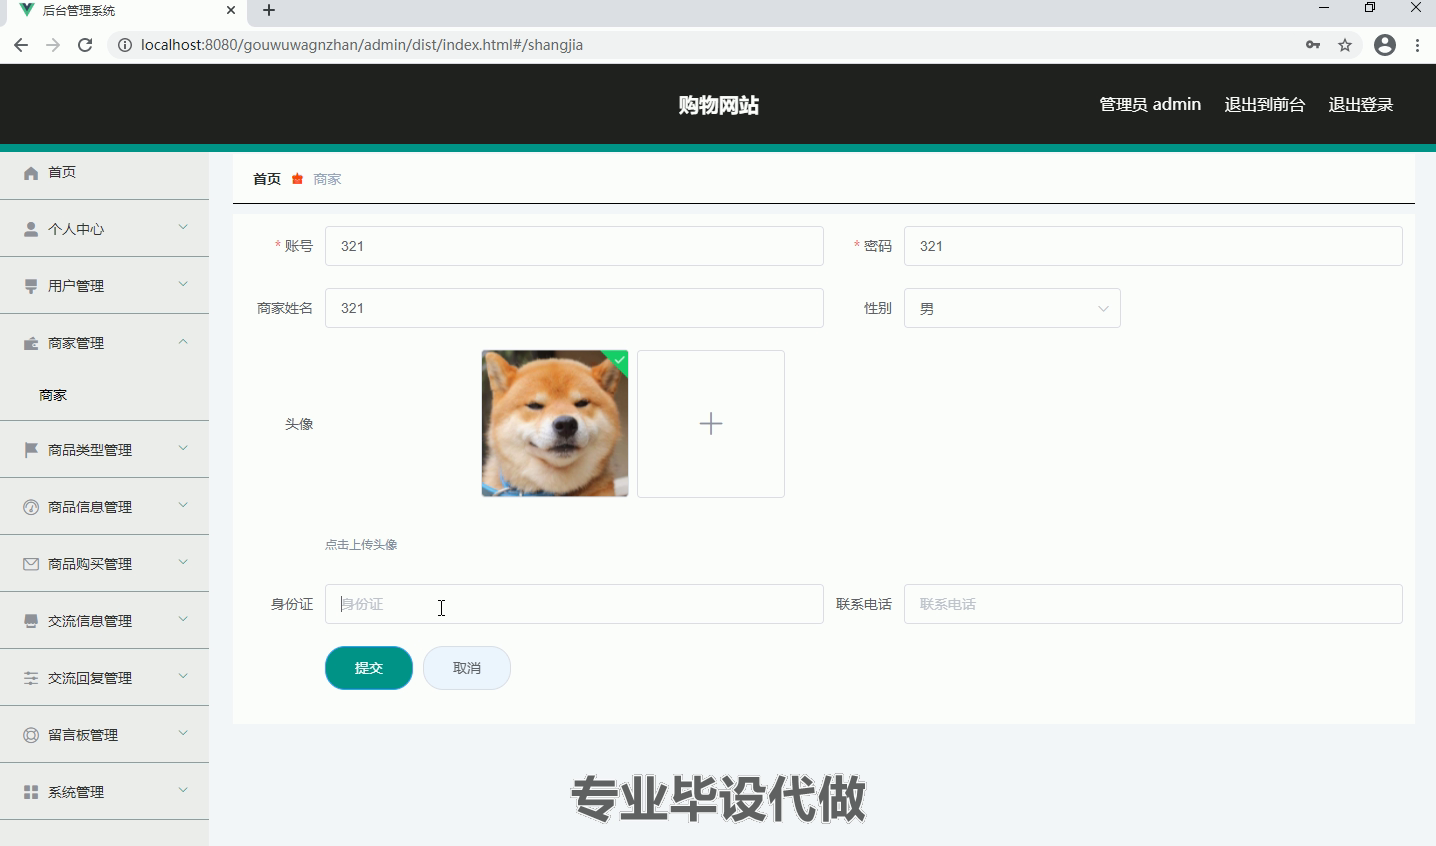Image resolution: width=1436 pixels, height=846 pixels.
Task: Submit the form with 提交 button
Action: click(369, 668)
